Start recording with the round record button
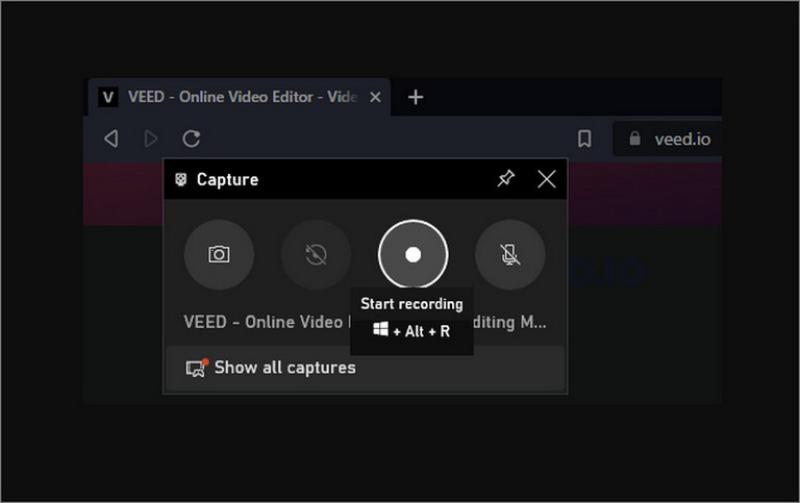Viewport: 800px width, 503px height. pos(413,255)
